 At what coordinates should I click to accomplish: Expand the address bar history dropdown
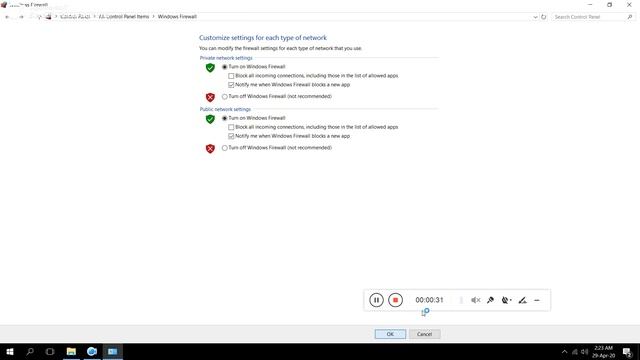coord(535,17)
